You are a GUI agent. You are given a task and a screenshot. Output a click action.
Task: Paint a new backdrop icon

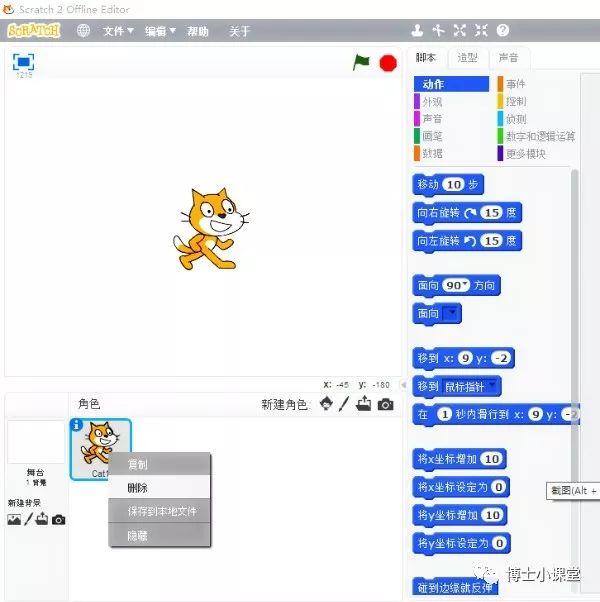[x=28, y=519]
